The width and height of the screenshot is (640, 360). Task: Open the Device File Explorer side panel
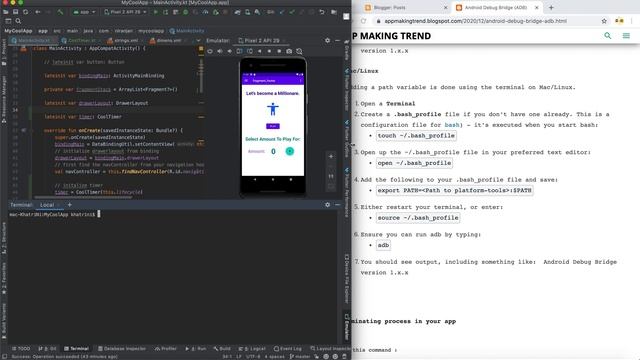(347, 279)
